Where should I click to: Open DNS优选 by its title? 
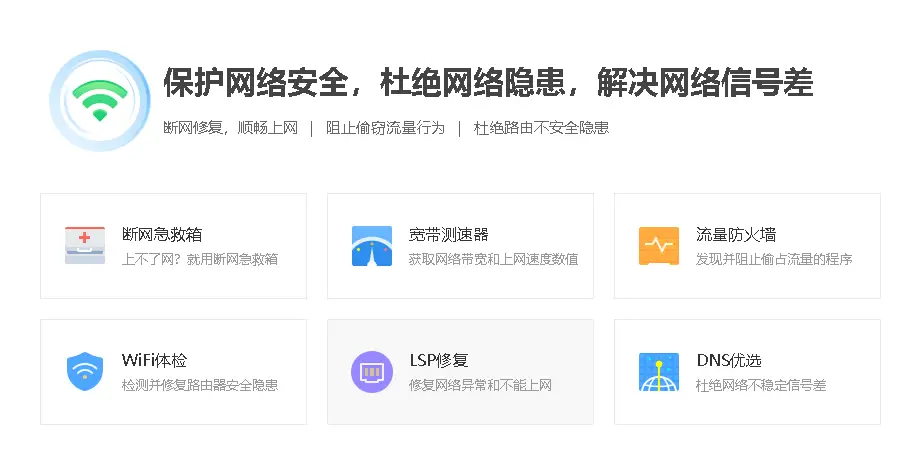(x=729, y=360)
